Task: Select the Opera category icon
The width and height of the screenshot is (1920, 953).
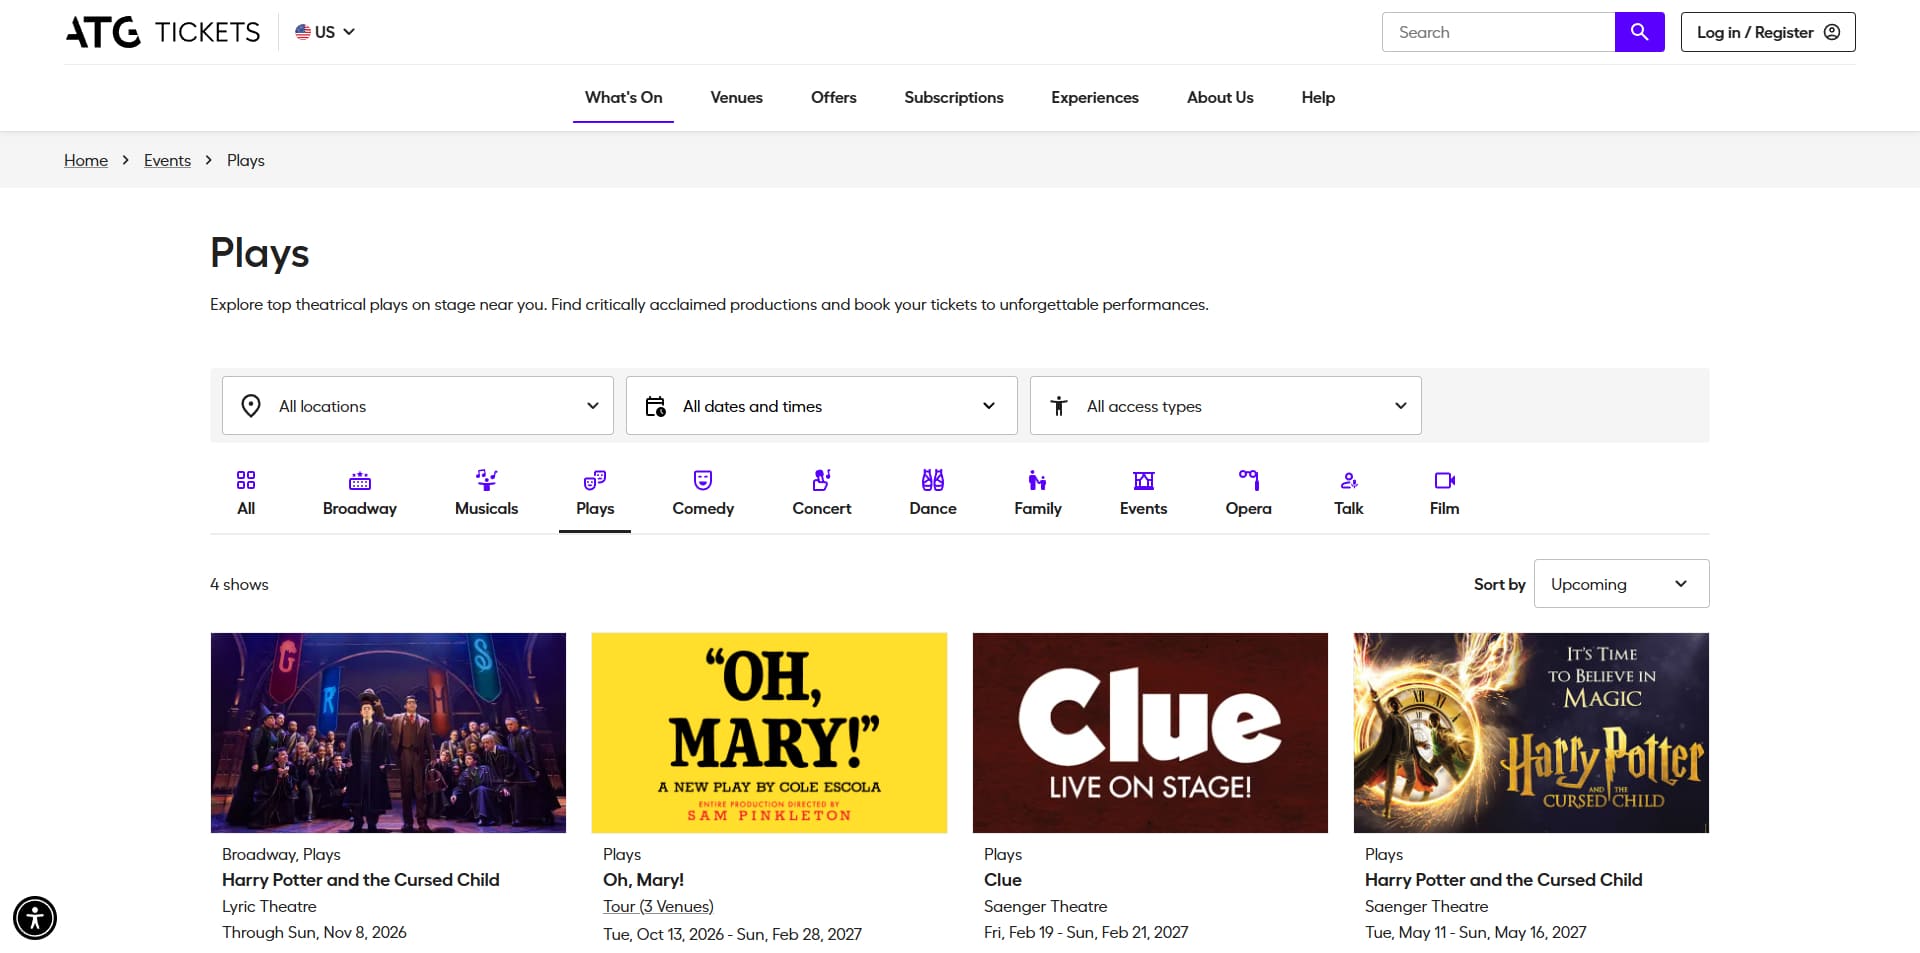Action: pos(1249,480)
